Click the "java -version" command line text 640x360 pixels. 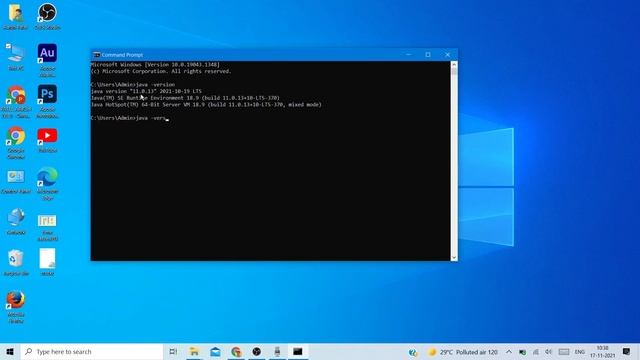[156, 84]
